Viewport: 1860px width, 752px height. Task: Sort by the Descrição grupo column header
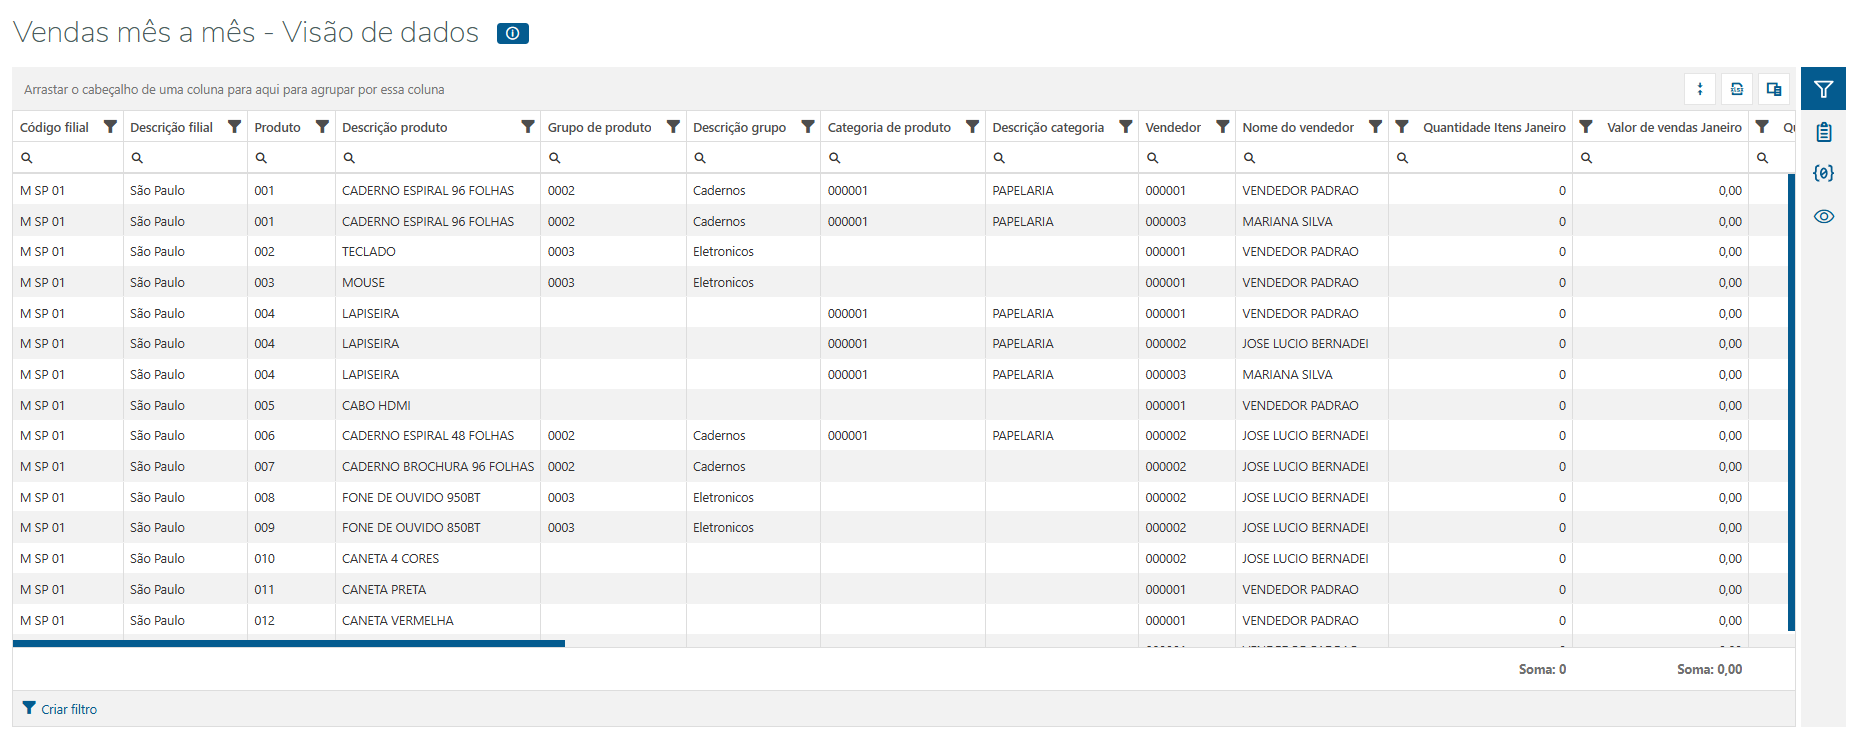point(739,127)
